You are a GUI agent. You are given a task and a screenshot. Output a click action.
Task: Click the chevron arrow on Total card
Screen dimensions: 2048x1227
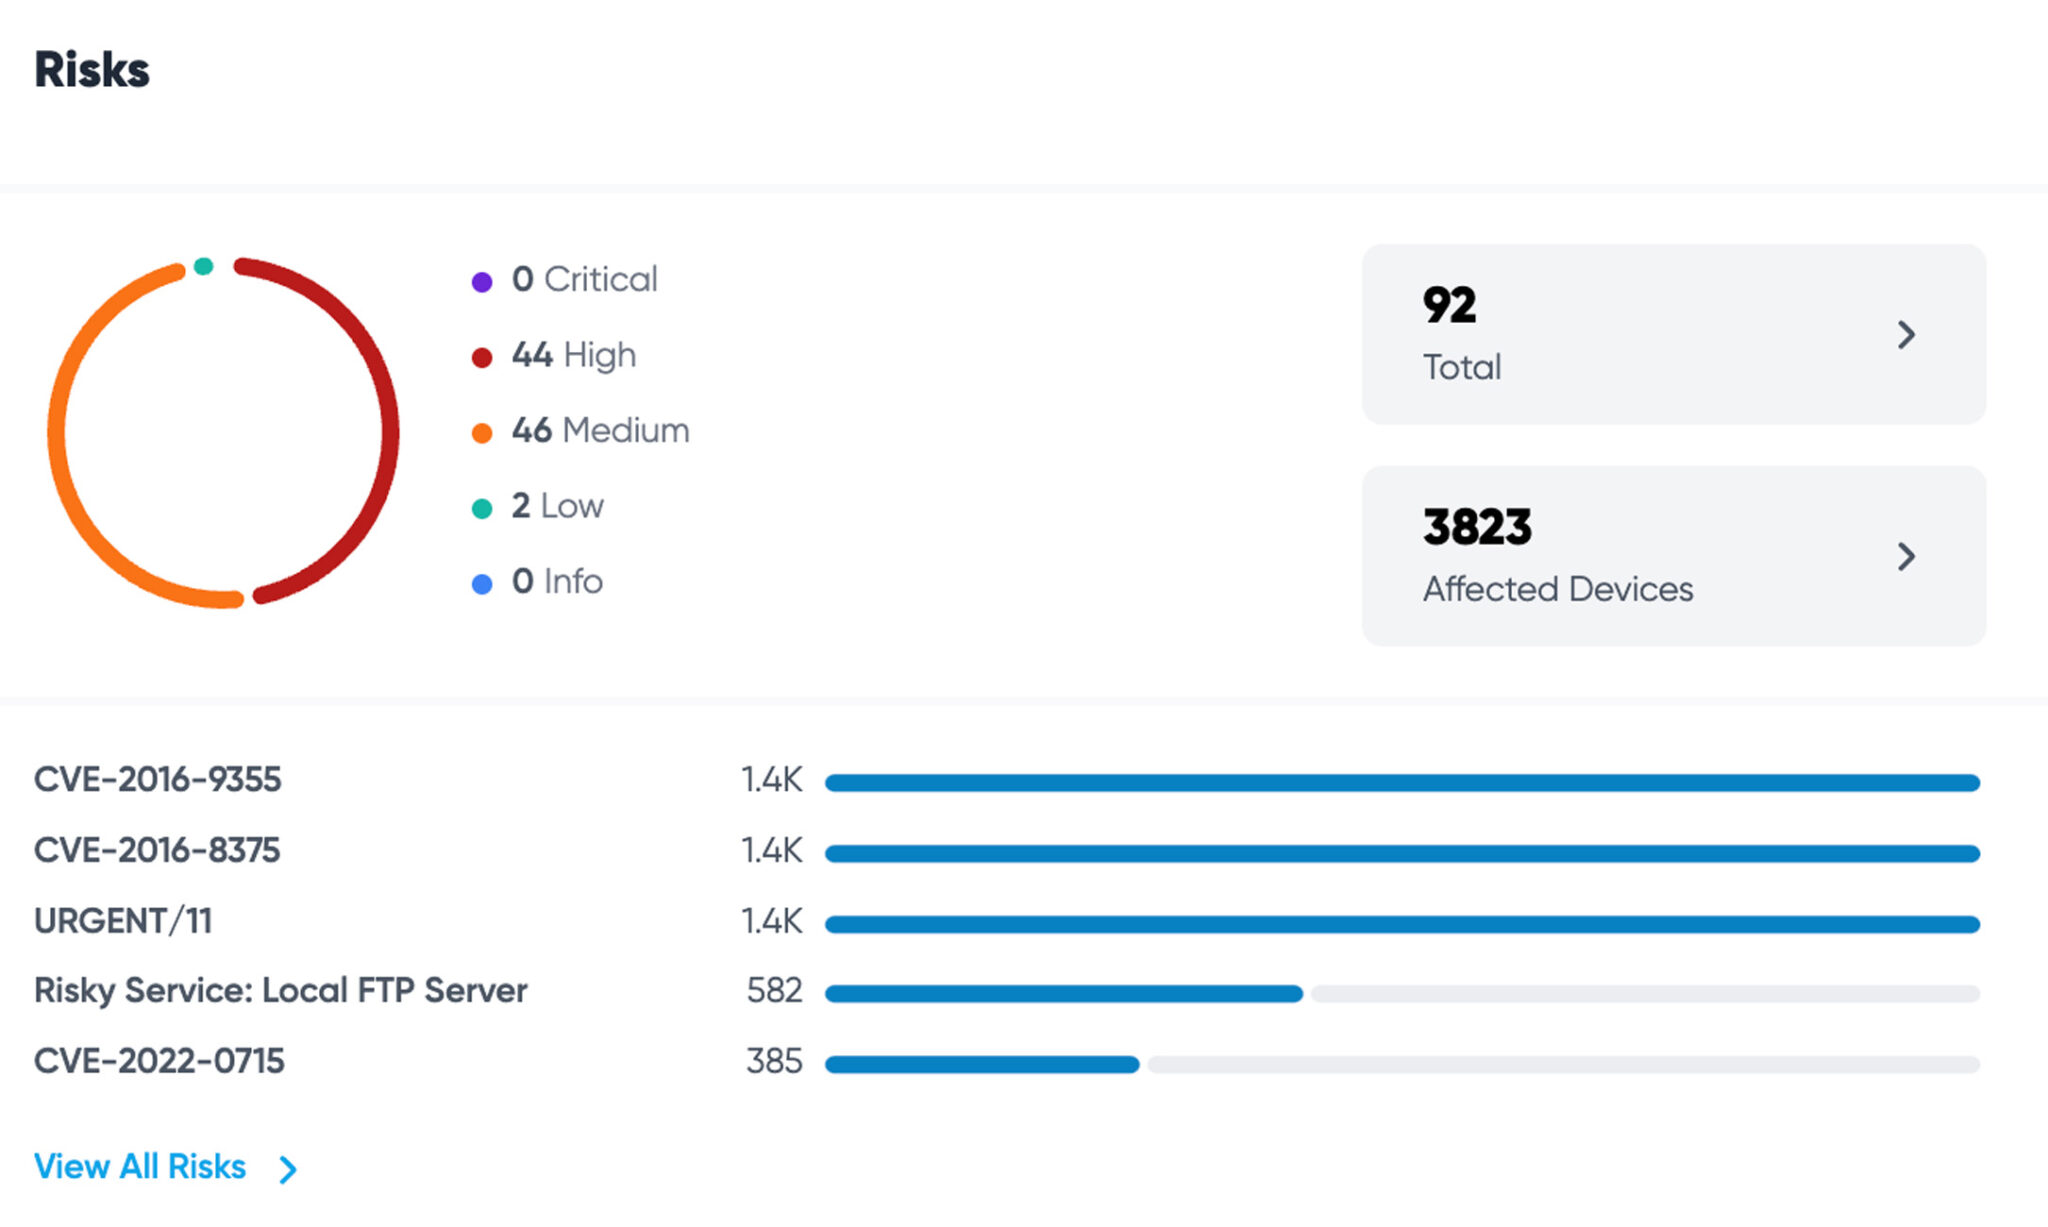coord(1906,335)
